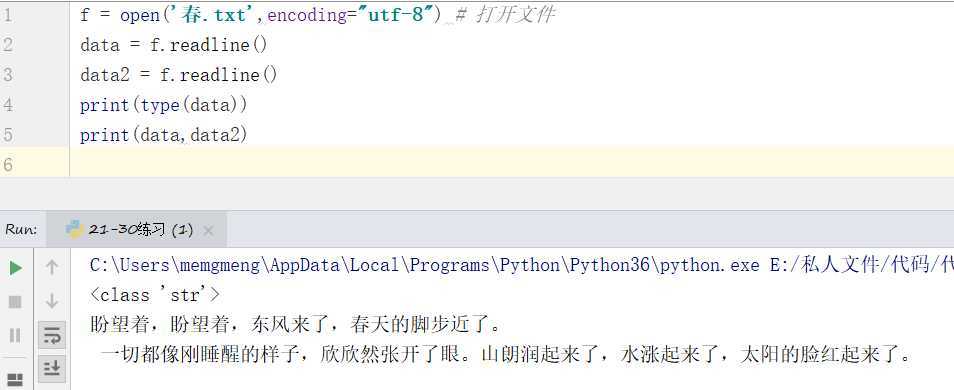Click data2 = f.readline() on line 3
Image resolution: width=954 pixels, height=390 pixels.
179,75
